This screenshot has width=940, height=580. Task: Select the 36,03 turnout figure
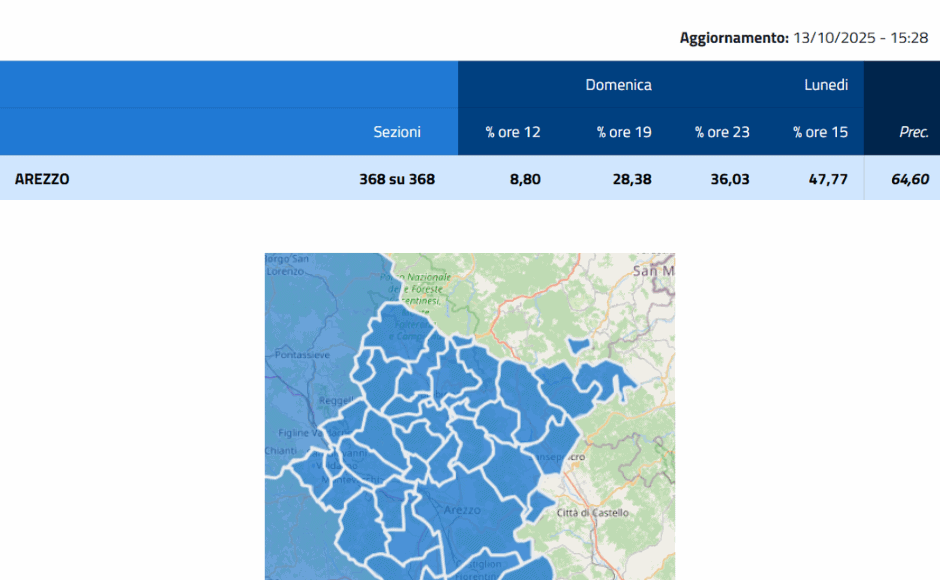click(729, 180)
